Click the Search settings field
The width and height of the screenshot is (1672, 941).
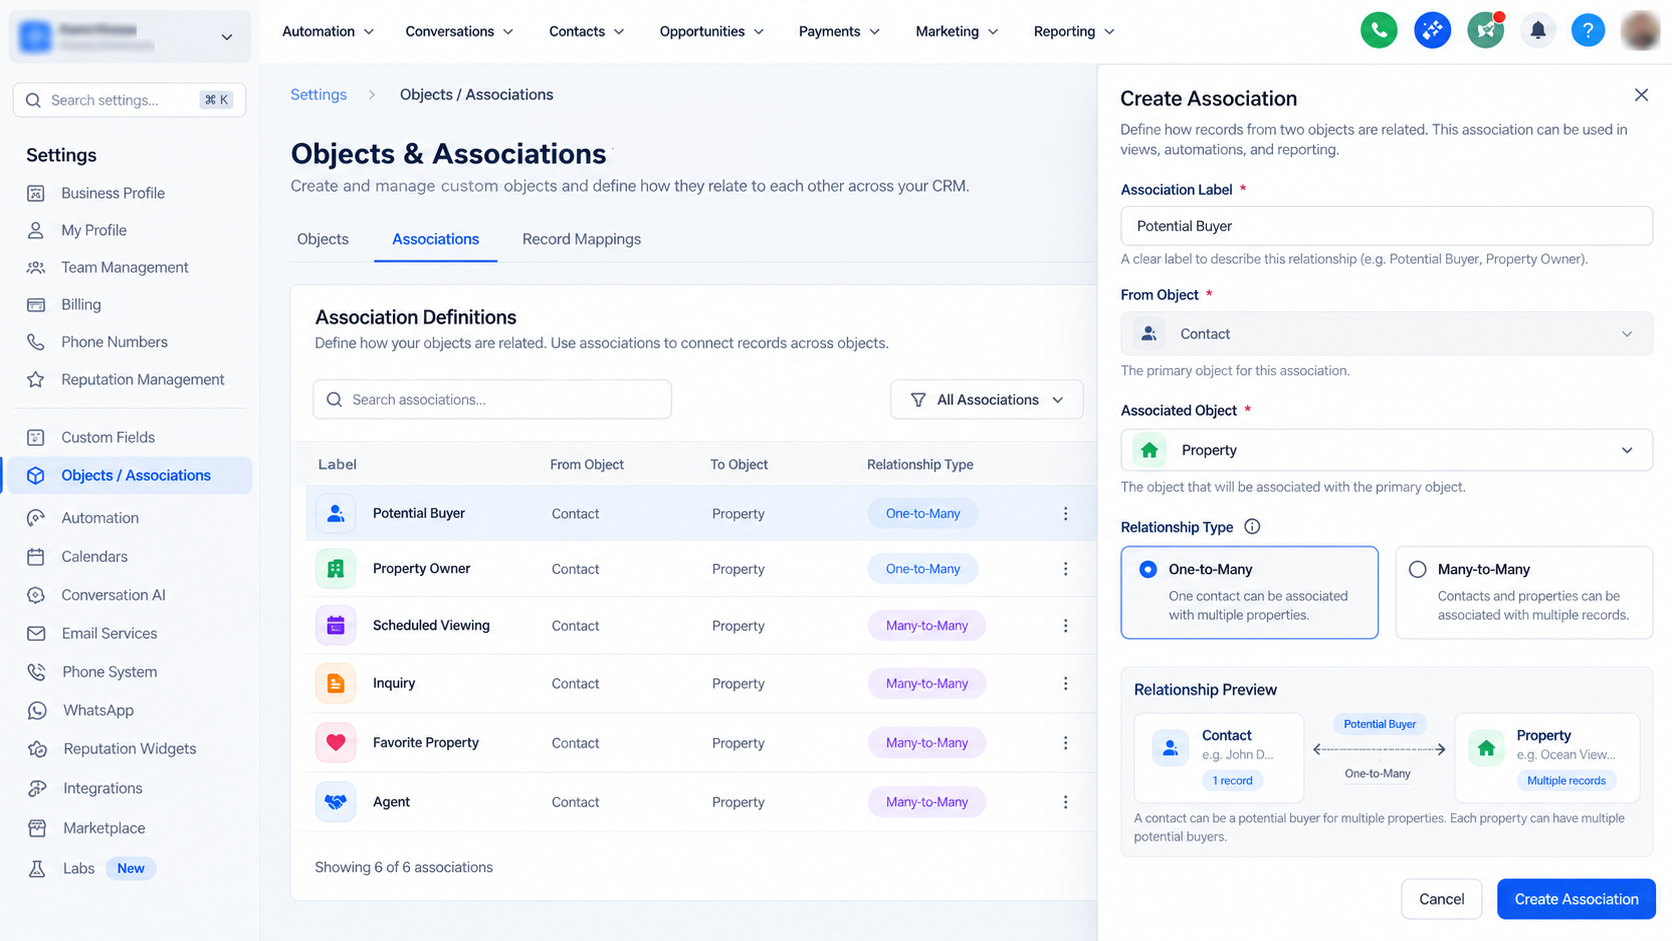[129, 100]
